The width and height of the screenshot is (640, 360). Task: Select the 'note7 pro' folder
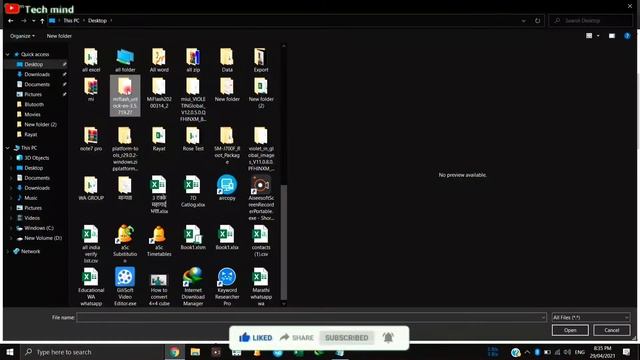pos(91,139)
